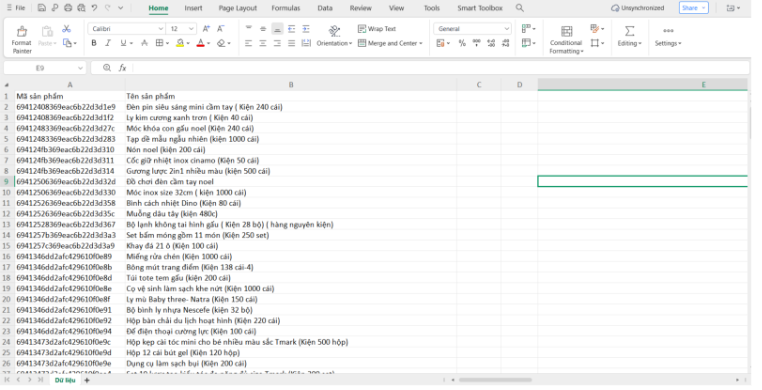Click the Conditional Formatting icon
This screenshot has height=390, width=762.
click(567, 32)
